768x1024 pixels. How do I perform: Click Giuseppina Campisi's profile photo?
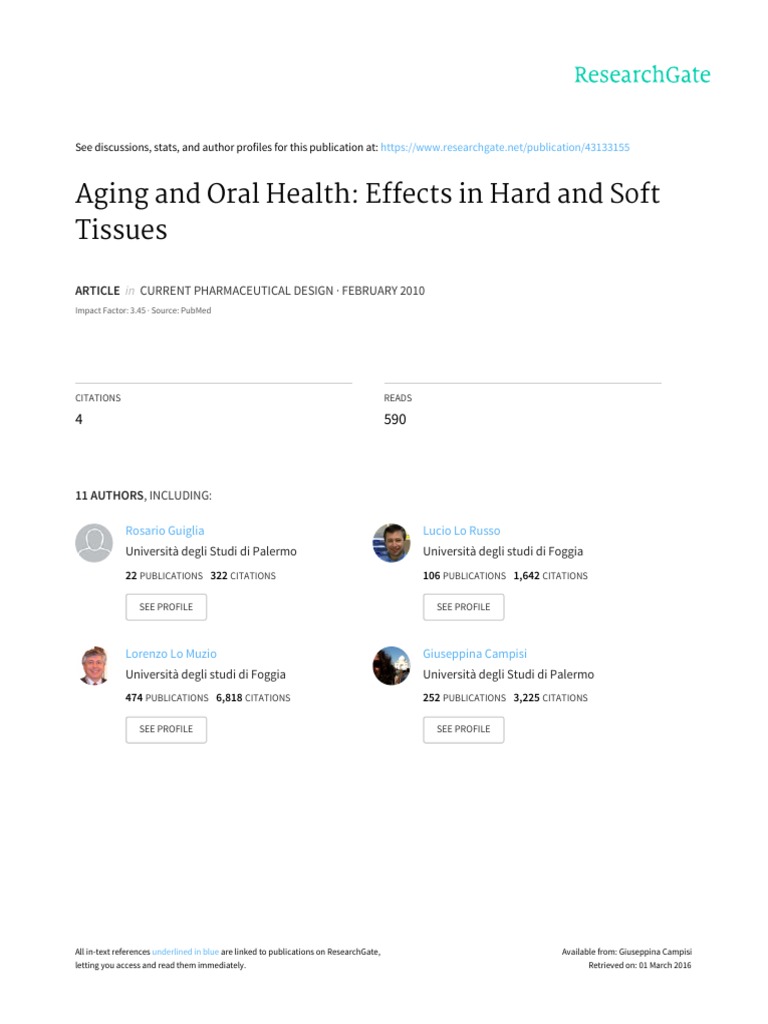tap(391, 665)
